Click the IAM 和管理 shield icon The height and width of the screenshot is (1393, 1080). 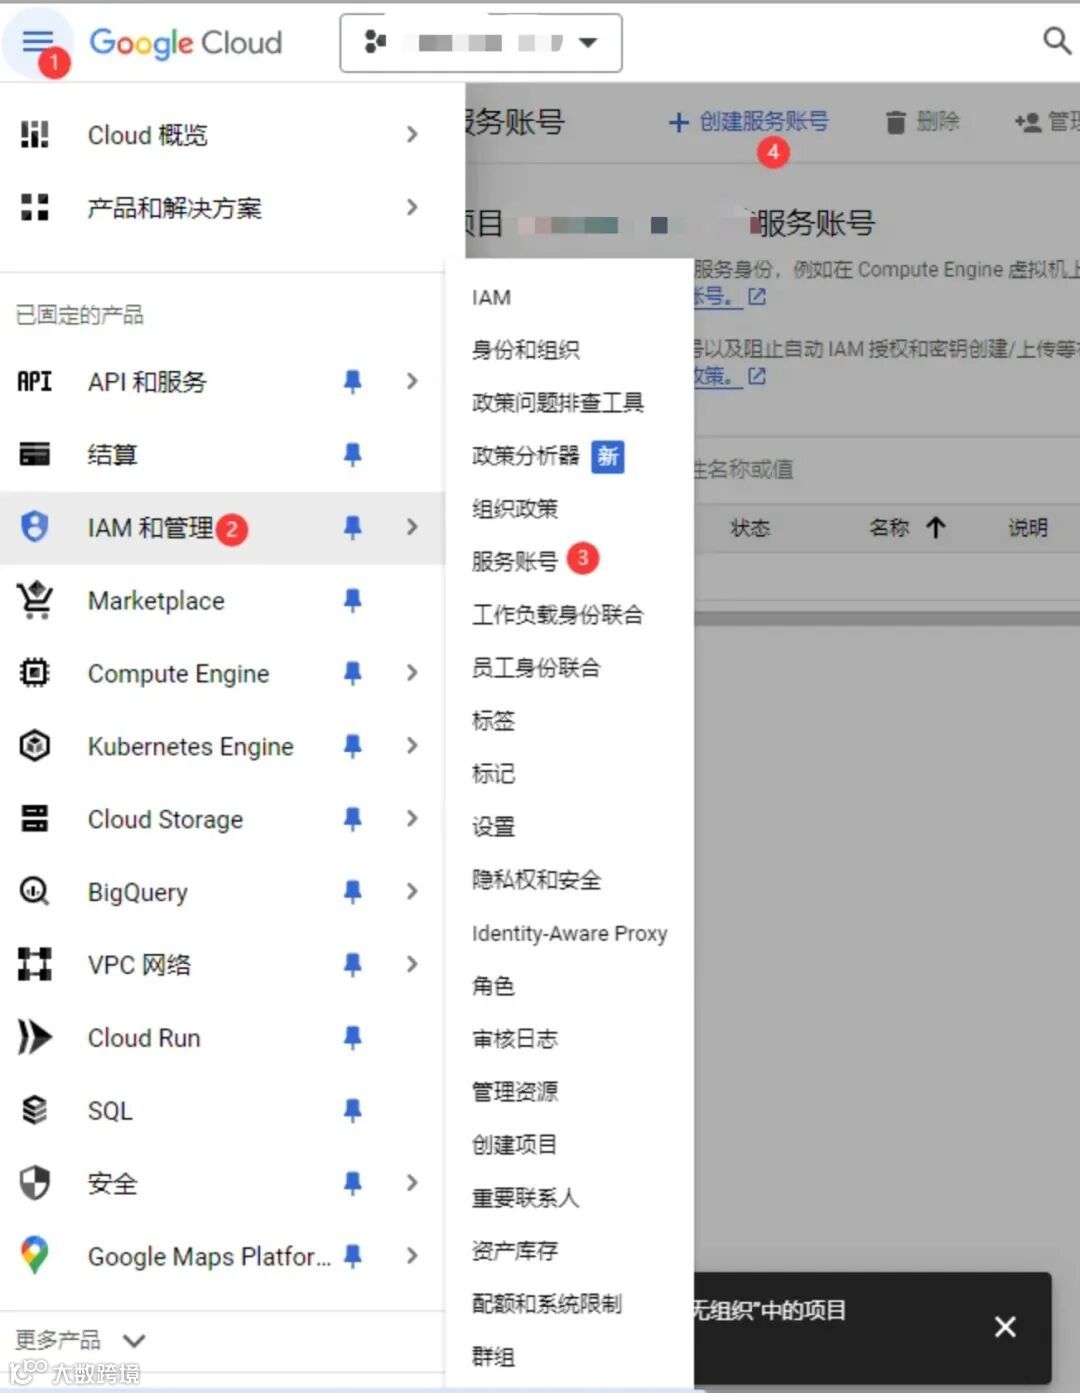(x=35, y=527)
